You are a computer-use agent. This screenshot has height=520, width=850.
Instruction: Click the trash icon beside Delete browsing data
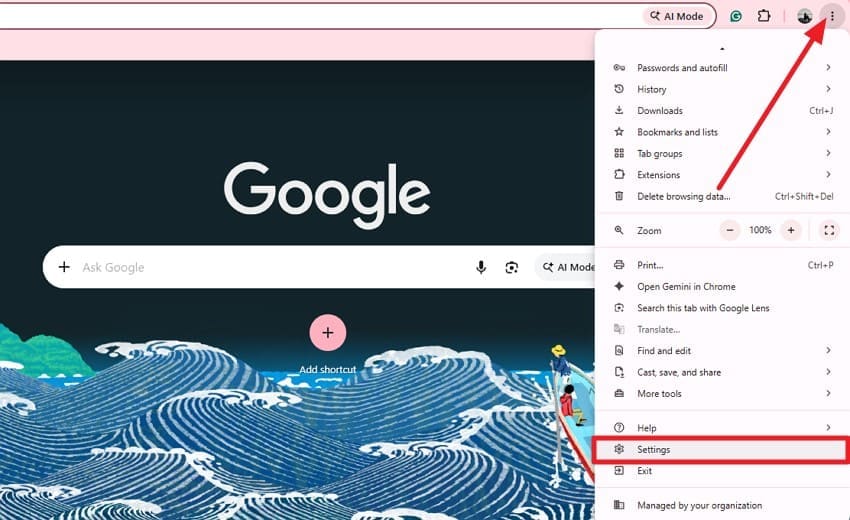(x=619, y=196)
